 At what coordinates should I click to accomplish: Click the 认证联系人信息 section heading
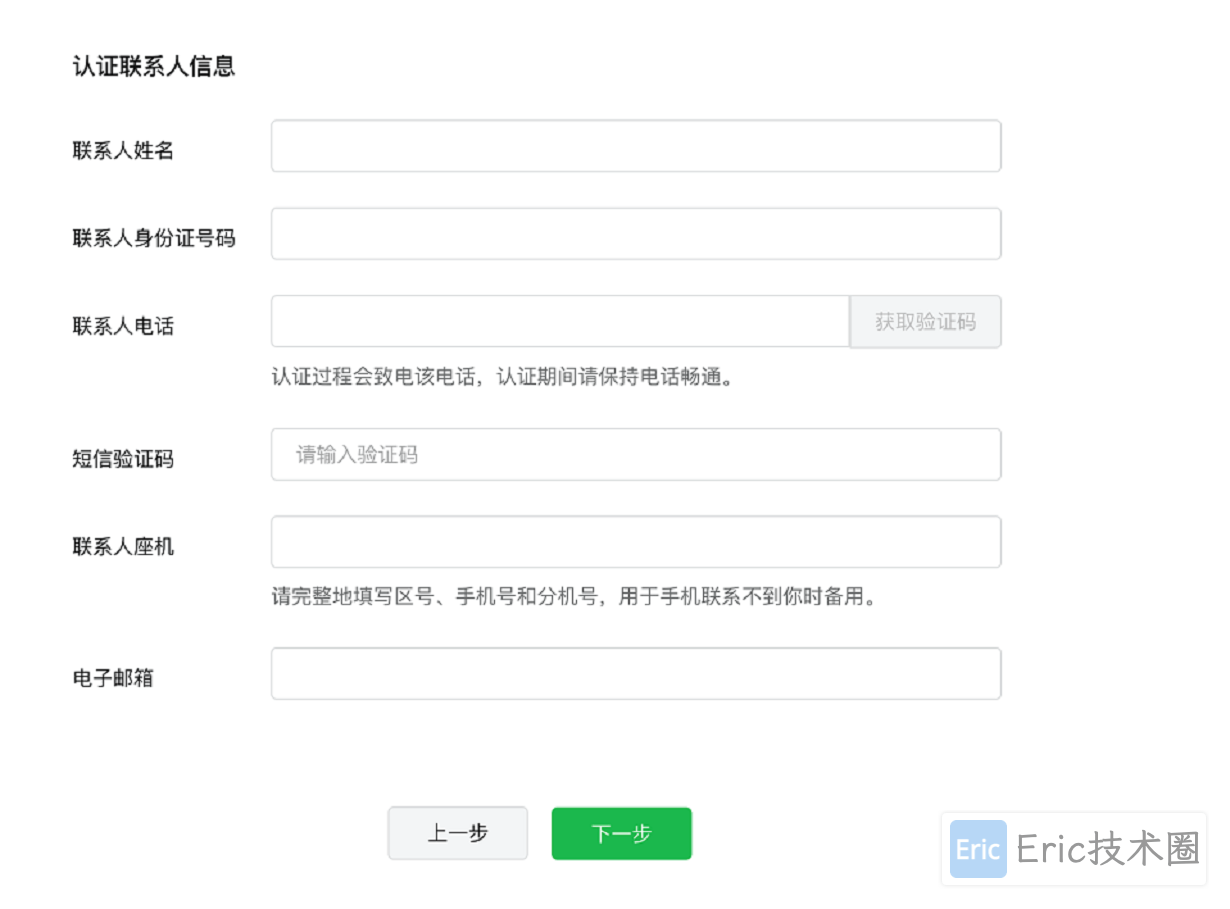pos(153,67)
